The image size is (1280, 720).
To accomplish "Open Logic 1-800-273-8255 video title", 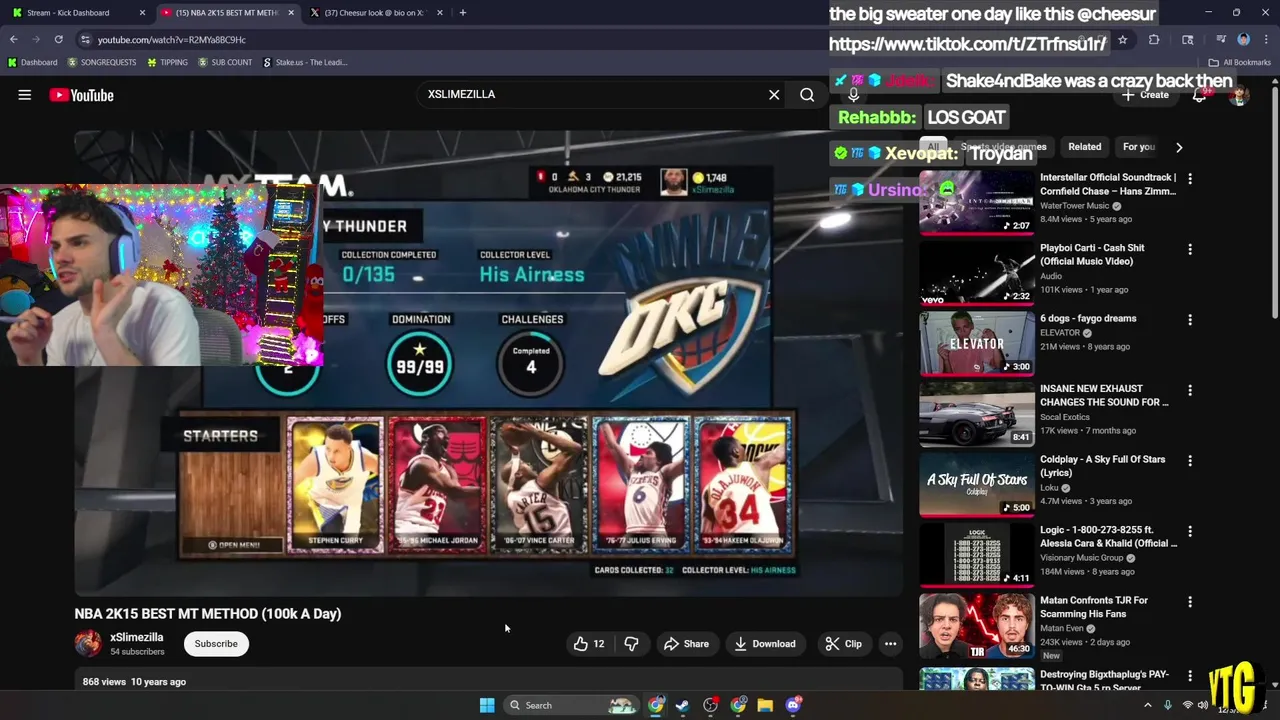I will coord(1109,537).
